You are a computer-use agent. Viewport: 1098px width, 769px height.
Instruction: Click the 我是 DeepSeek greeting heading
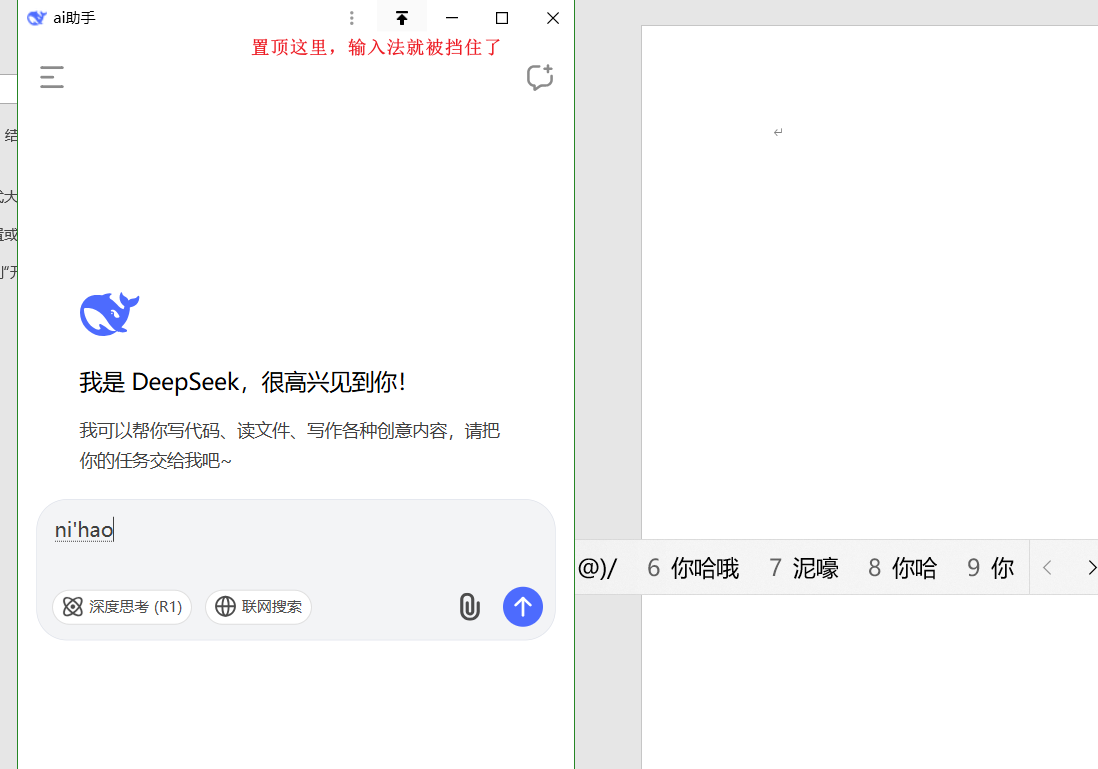(x=242, y=382)
